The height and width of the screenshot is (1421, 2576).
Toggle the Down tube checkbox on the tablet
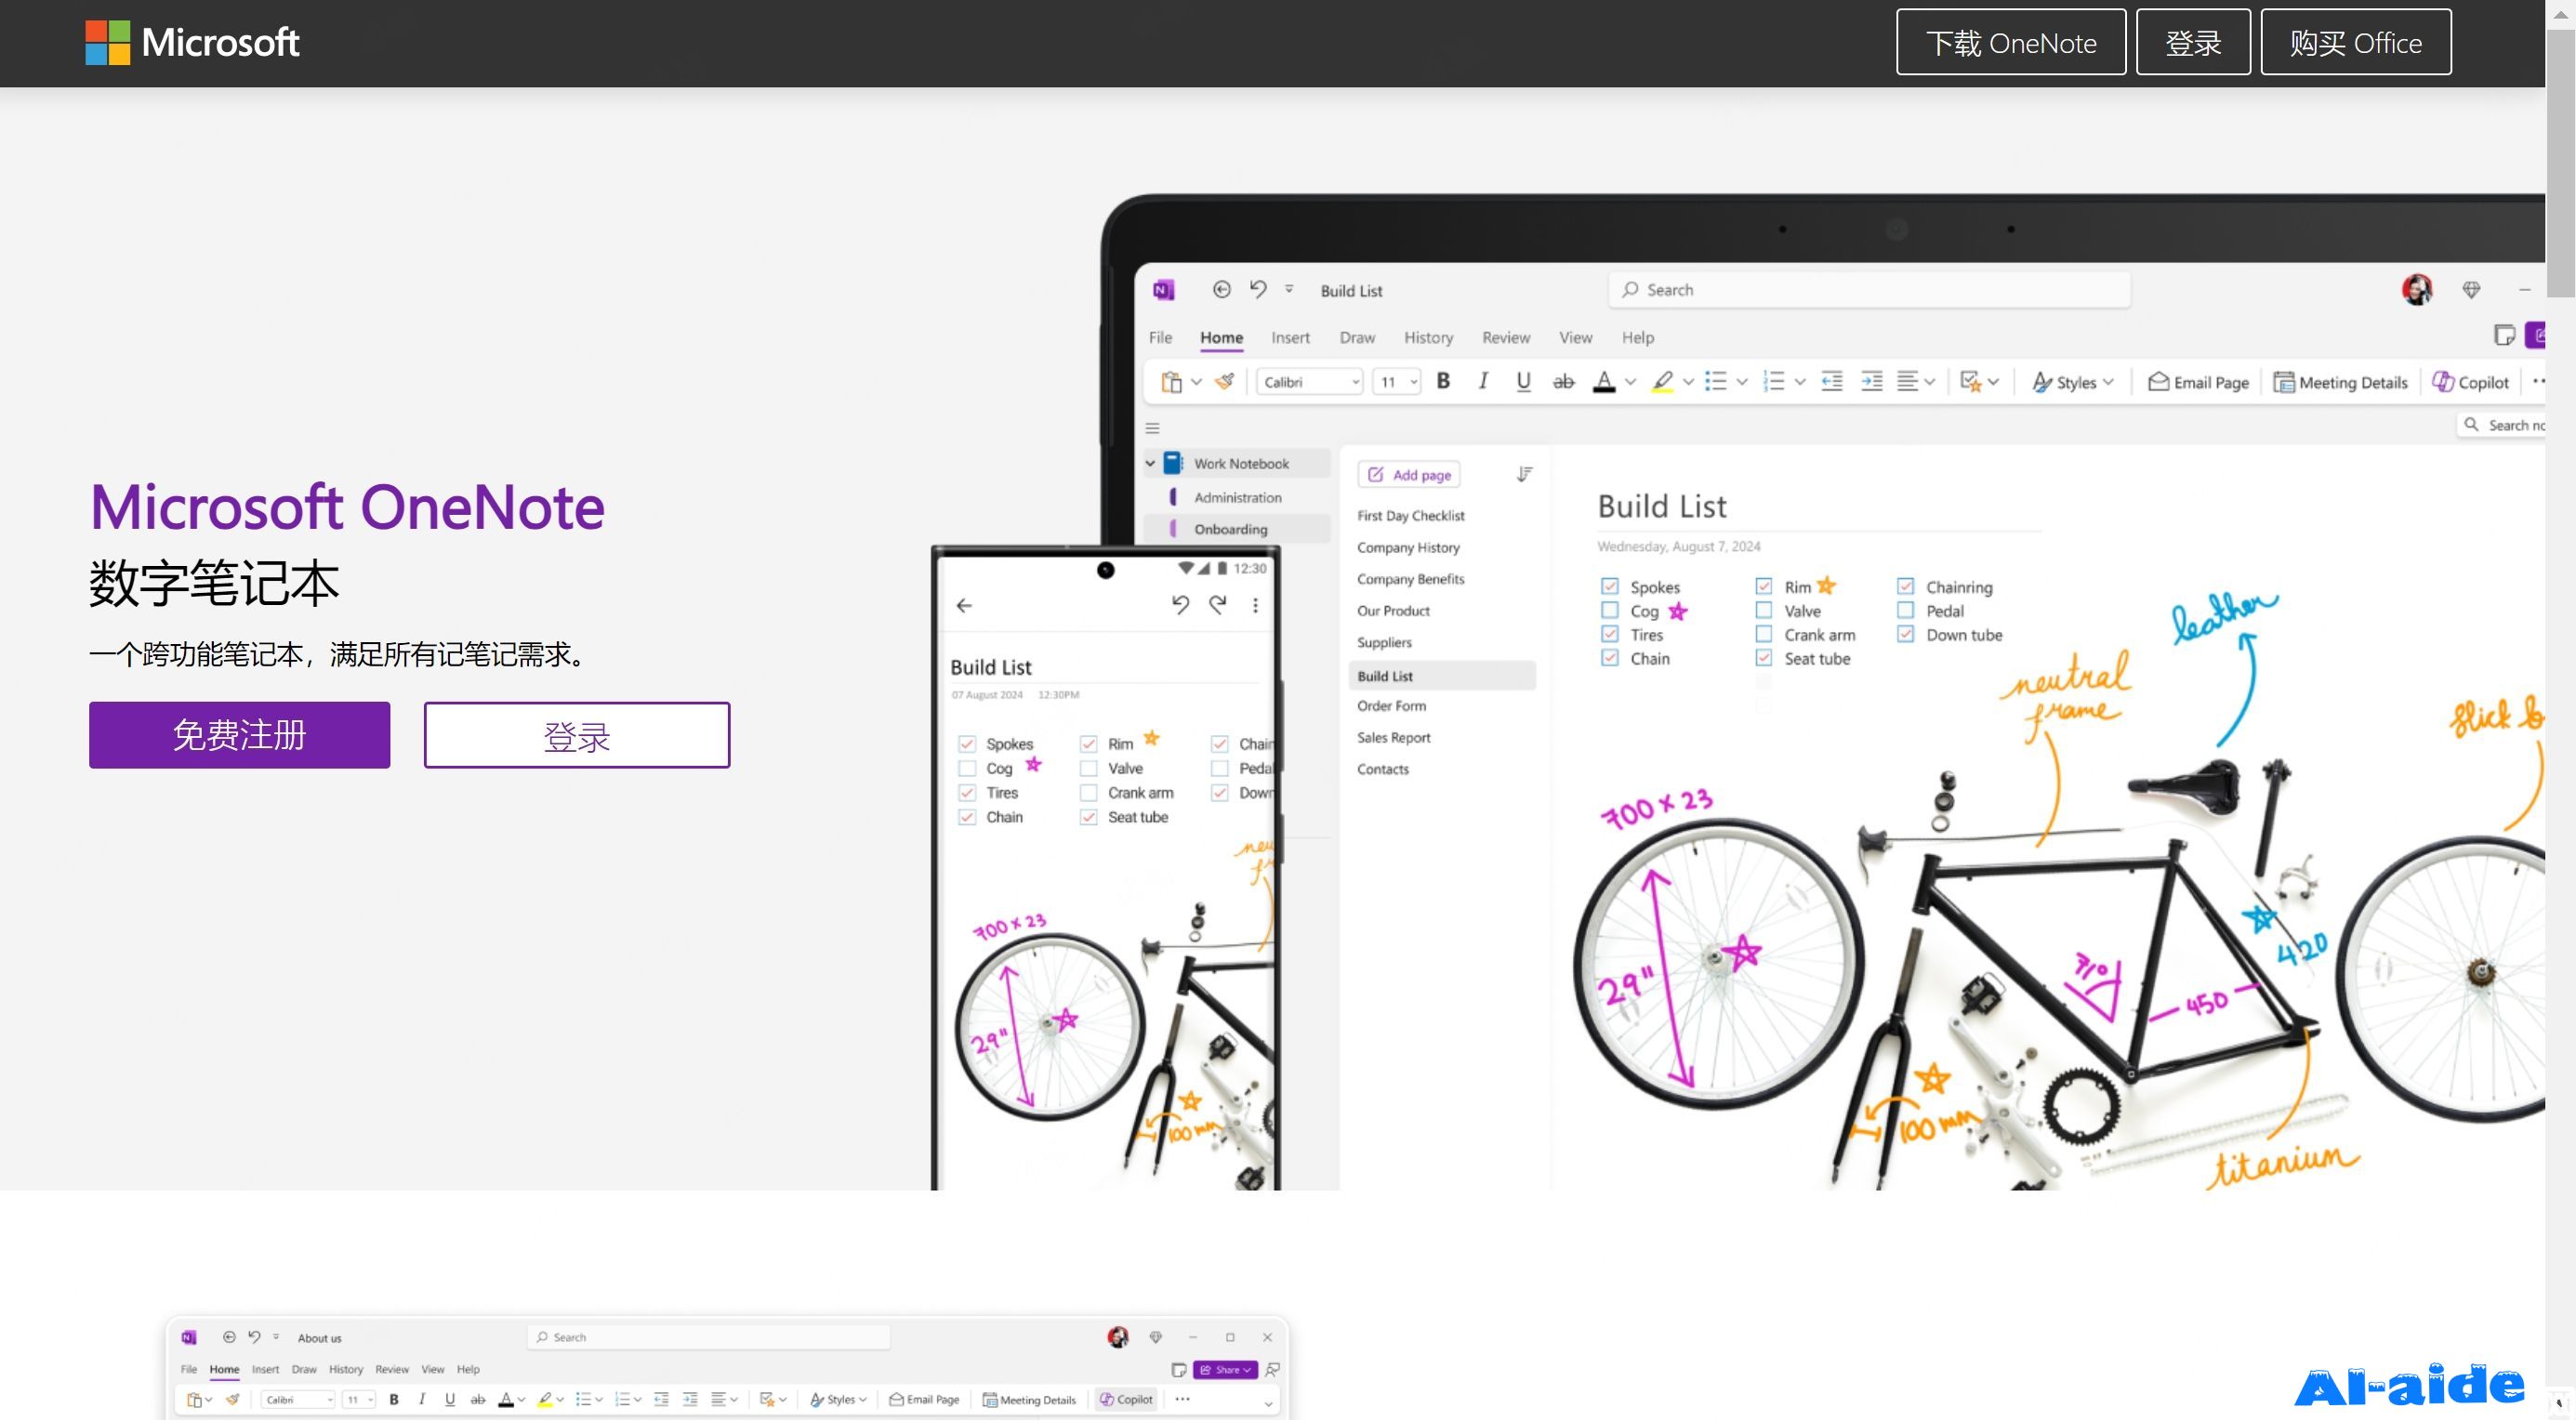tap(1905, 634)
